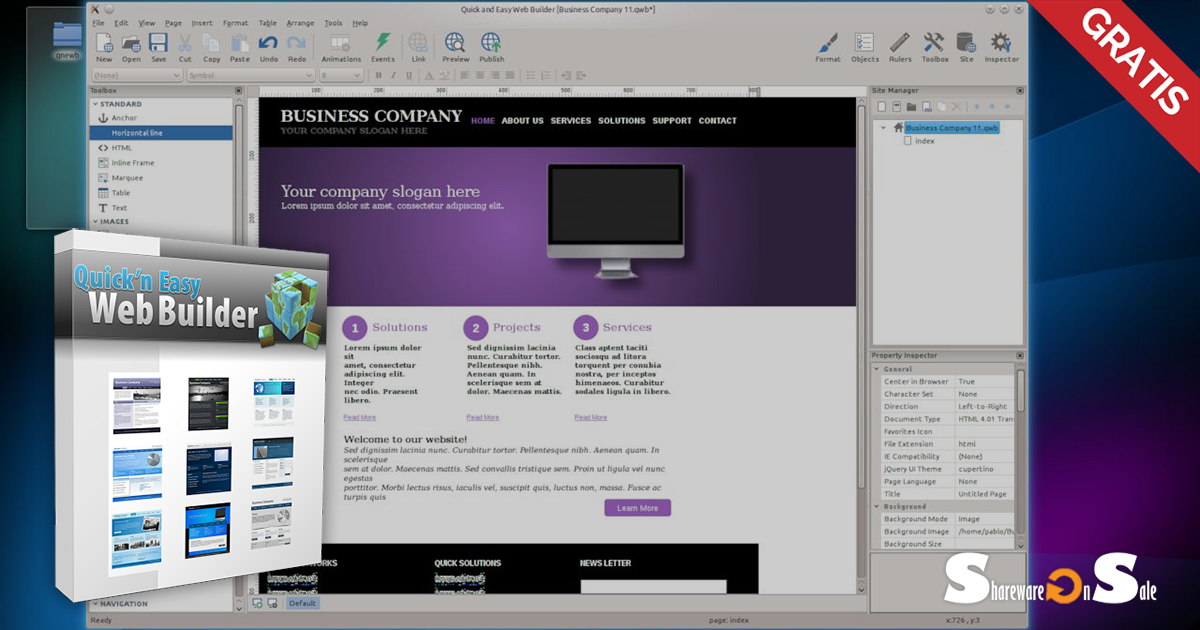
Task: Select Horizontal line in the Toolbox
Action: pos(137,133)
